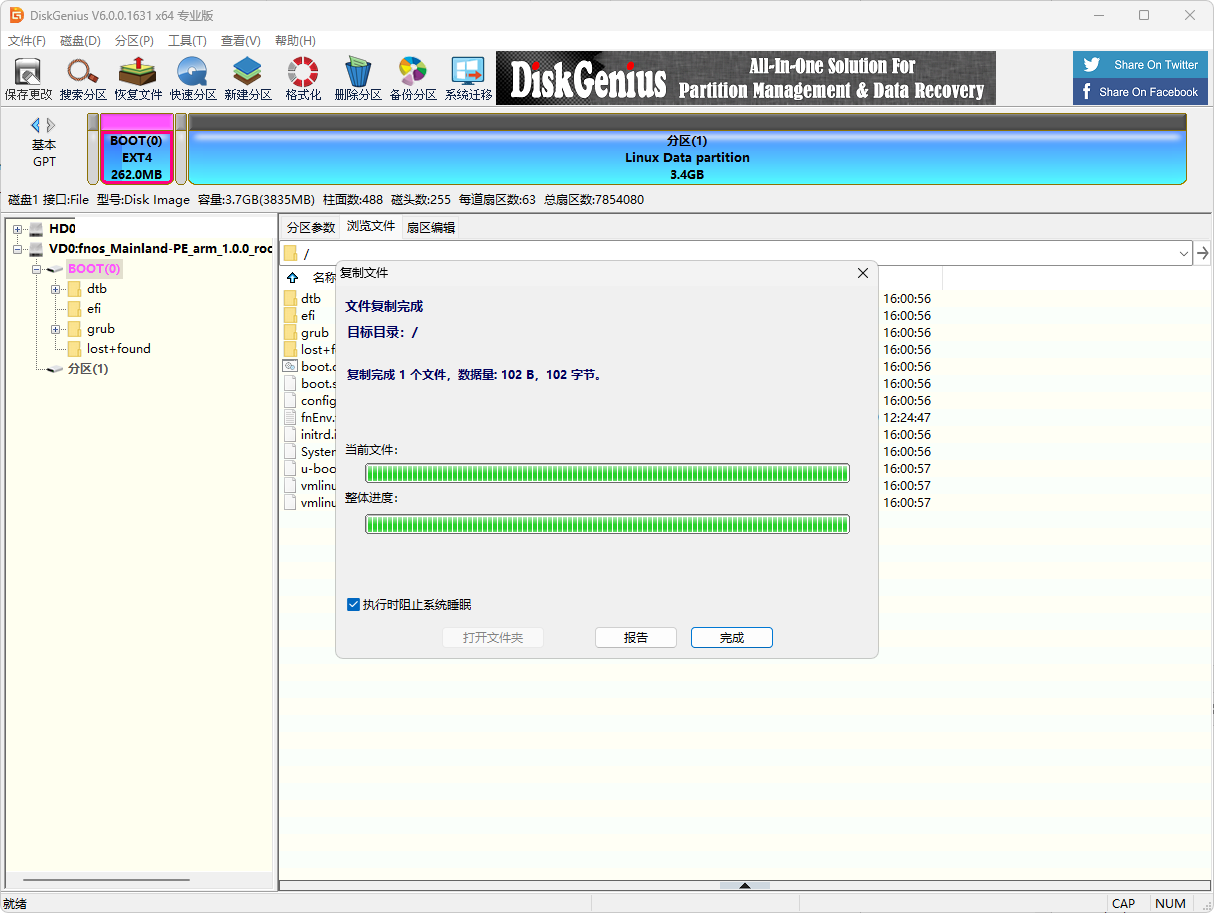This screenshot has width=1214, height=913.
Task: Open the 磁盘(D) menu
Action: [80, 41]
